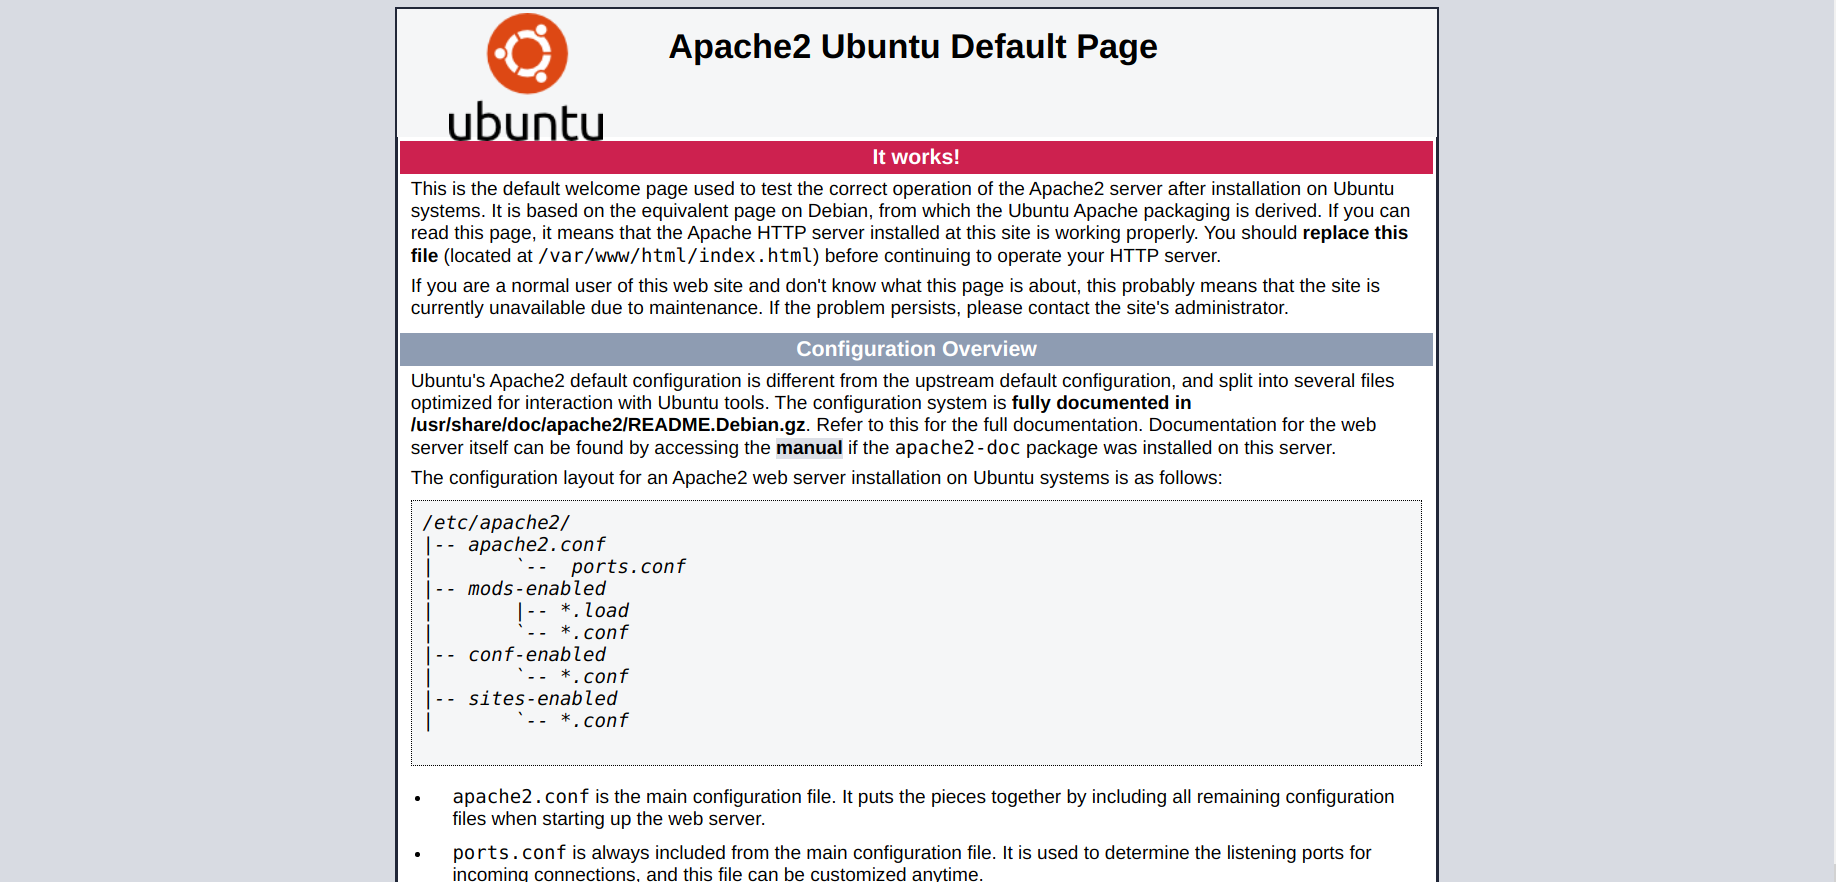The width and height of the screenshot is (1836, 882).
Task: Click the Configuration Overview section header
Action: pos(916,349)
